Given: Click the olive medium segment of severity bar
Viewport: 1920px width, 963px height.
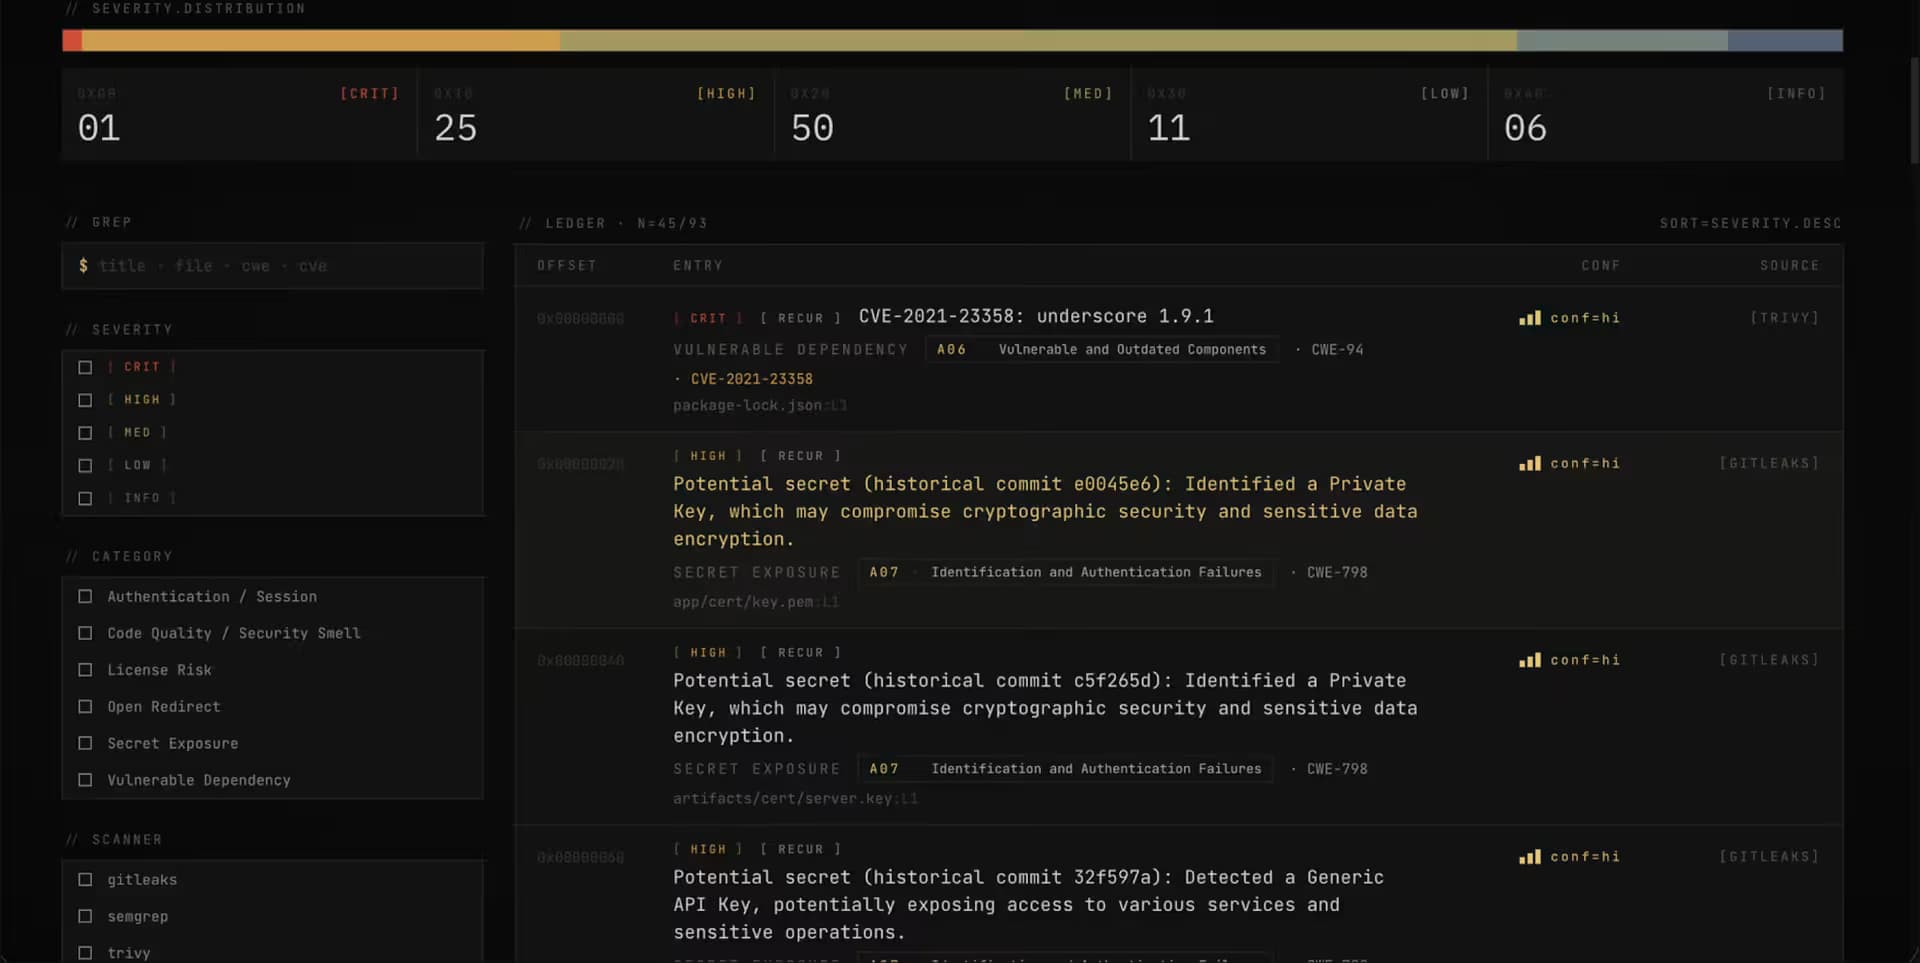Looking at the screenshot, I should pyautogui.click(x=1038, y=40).
